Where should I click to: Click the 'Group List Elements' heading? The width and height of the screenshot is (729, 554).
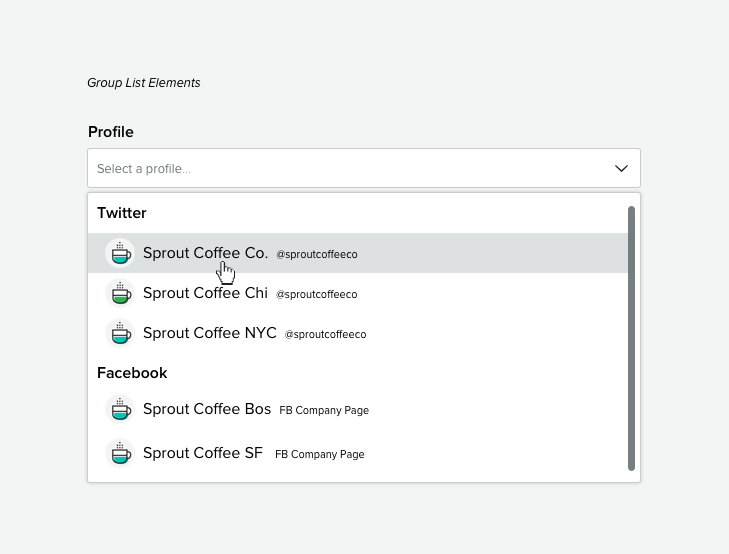144,83
